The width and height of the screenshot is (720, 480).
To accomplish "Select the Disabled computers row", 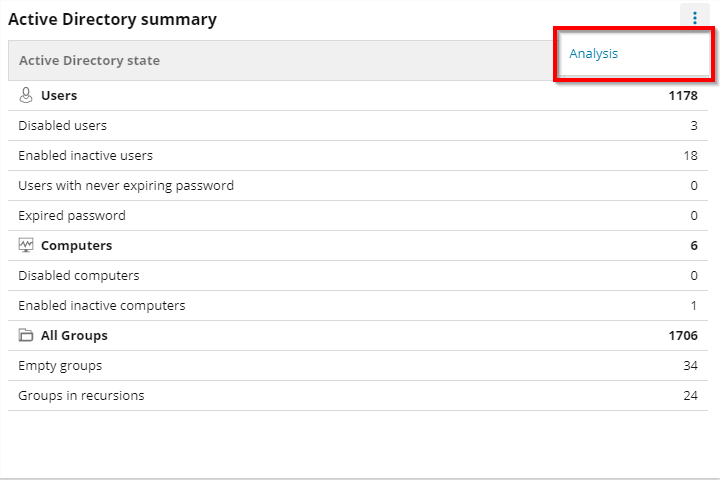I will 79,276.
